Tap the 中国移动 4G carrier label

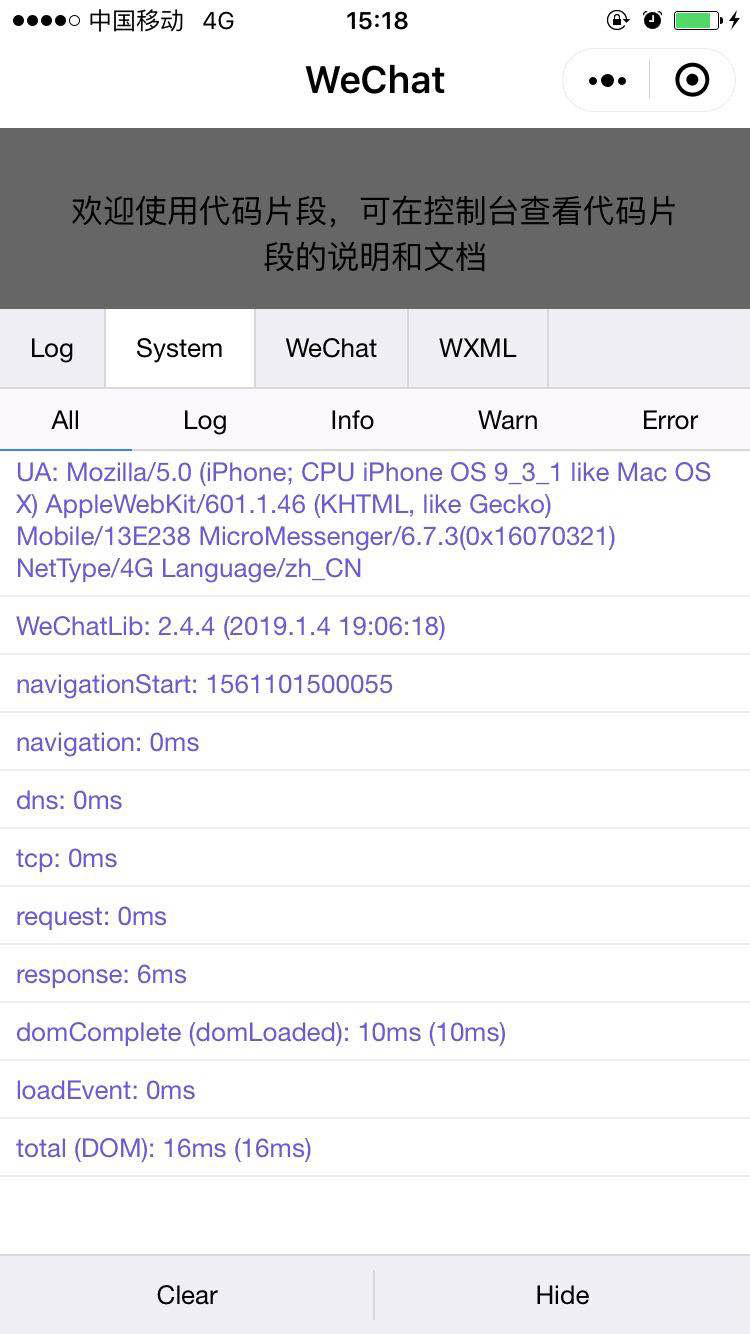point(161,20)
